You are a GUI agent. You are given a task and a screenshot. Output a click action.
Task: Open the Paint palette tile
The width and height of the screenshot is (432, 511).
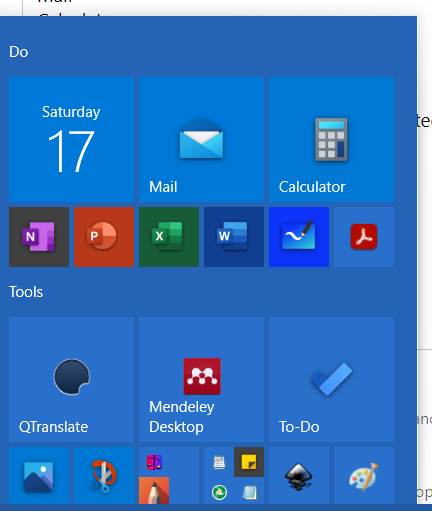[x=364, y=476]
